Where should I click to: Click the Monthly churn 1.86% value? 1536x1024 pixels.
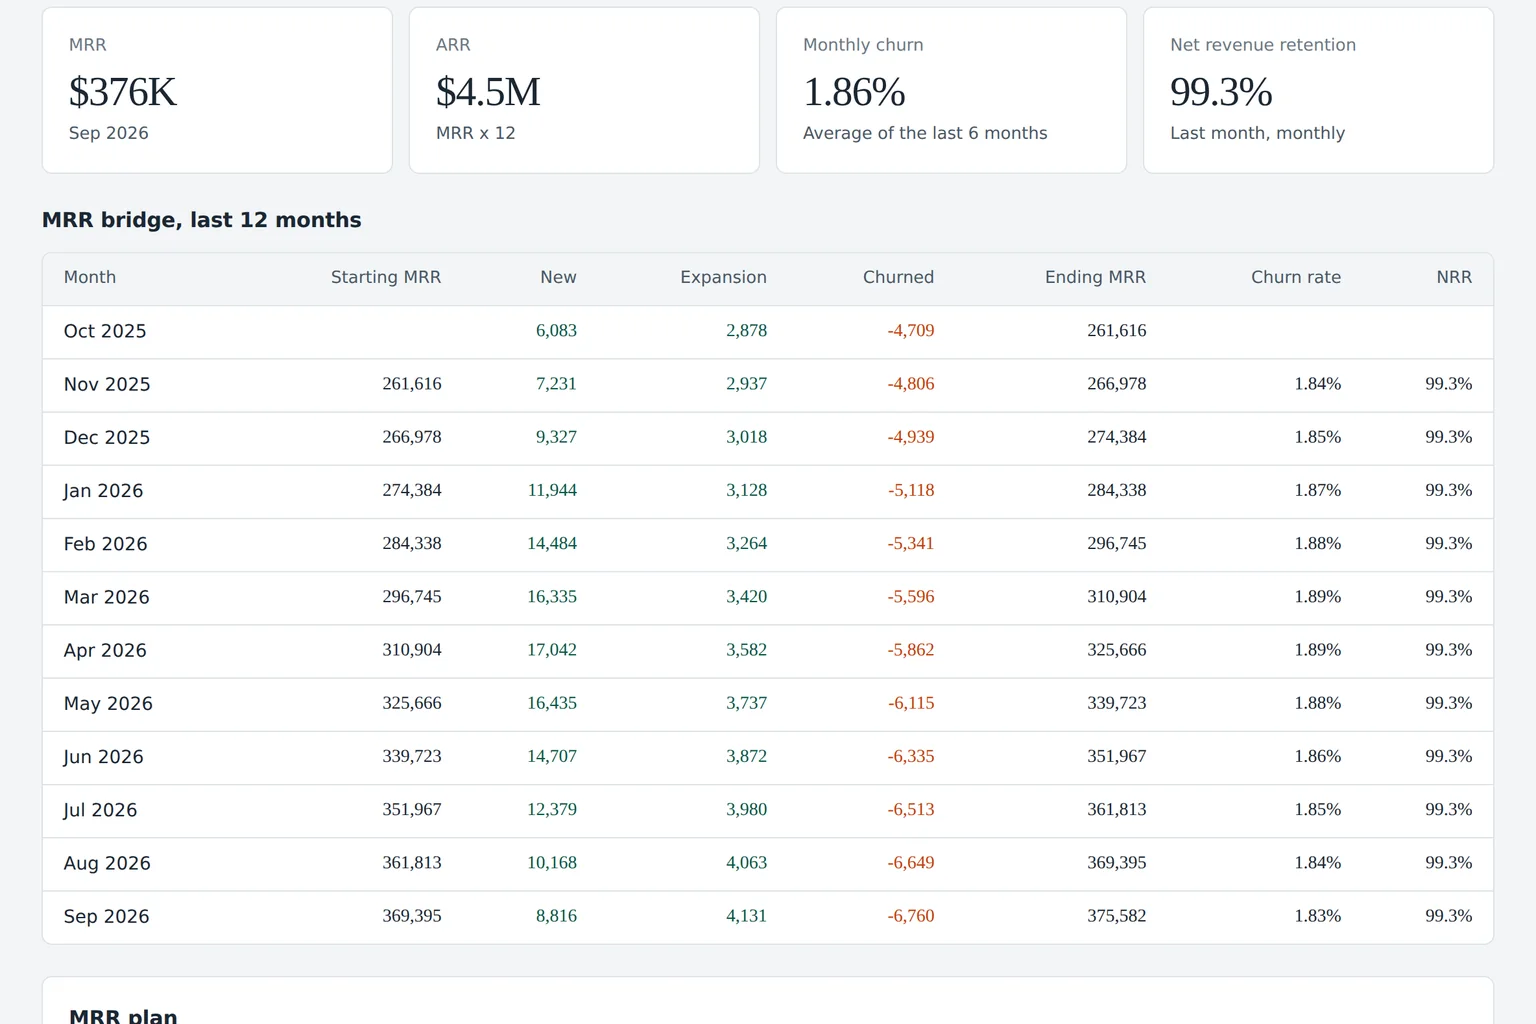[854, 92]
